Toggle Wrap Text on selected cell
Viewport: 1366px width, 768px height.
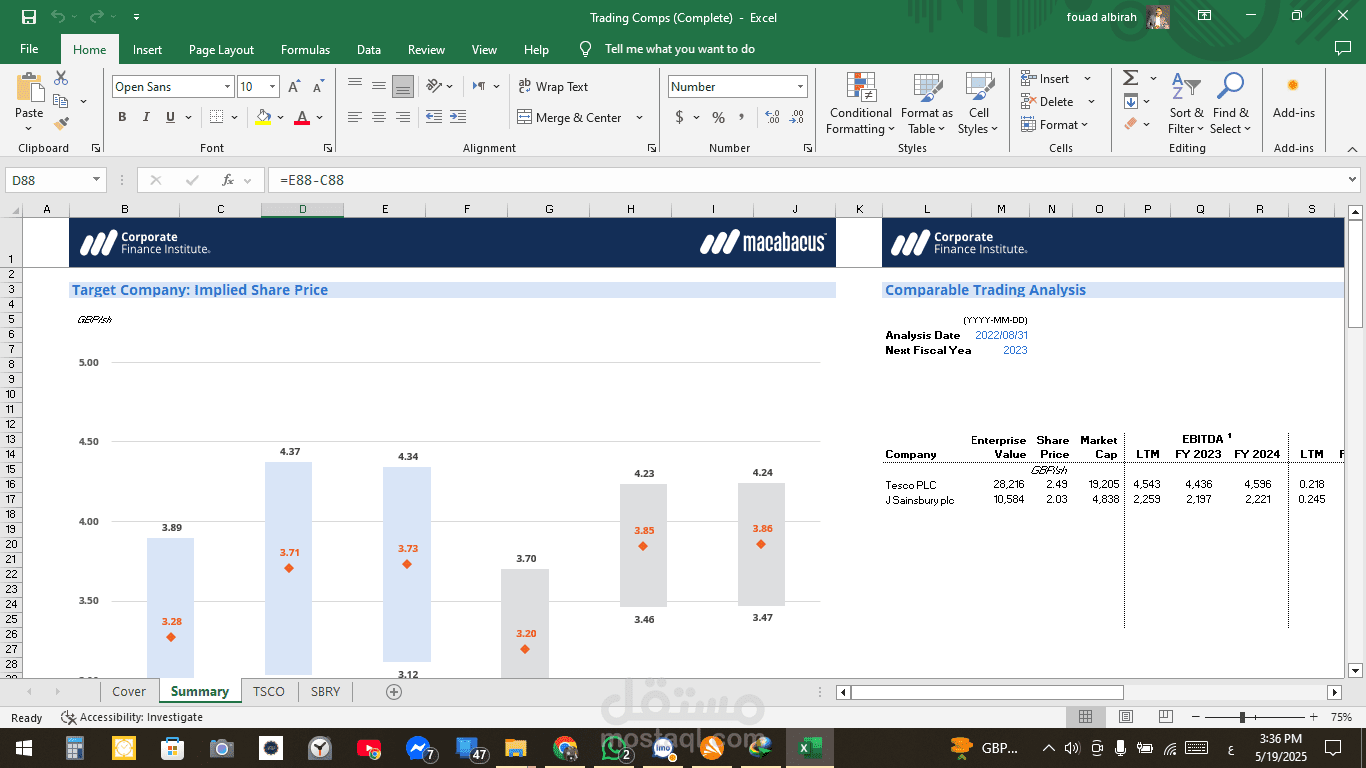tap(553, 87)
